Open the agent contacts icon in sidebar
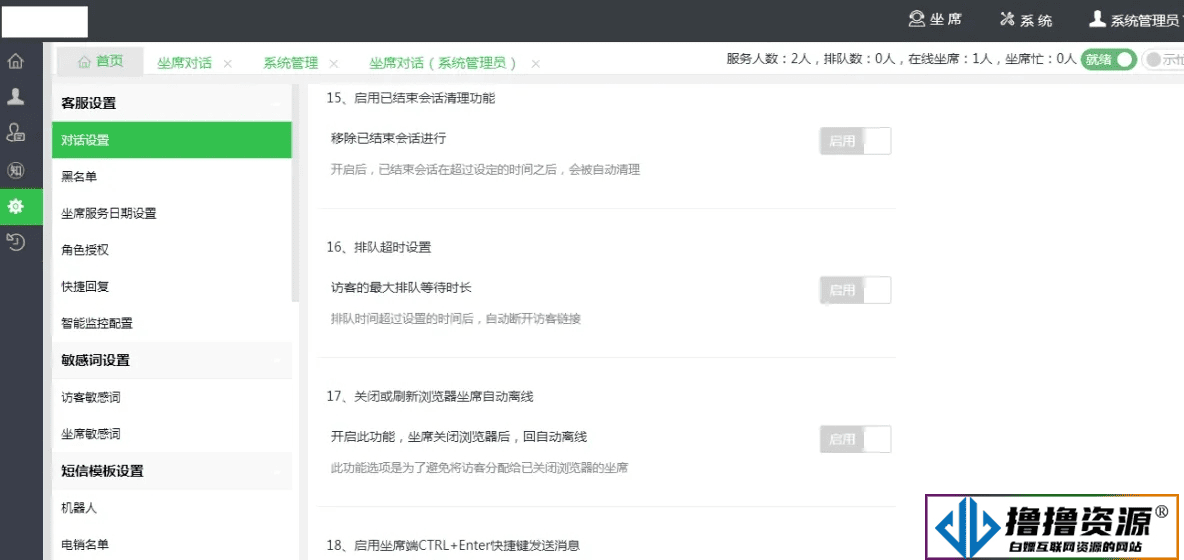Viewport: 1184px width, 560px height. pos(15,133)
